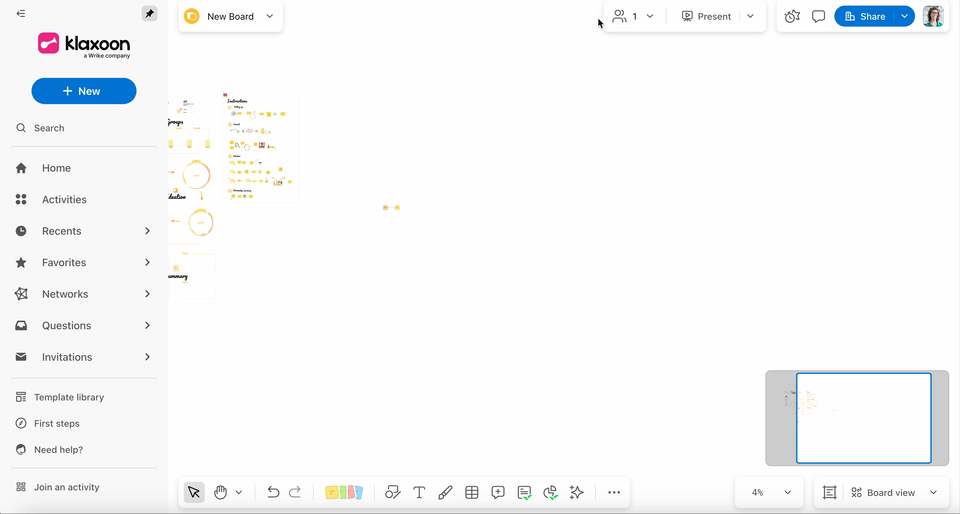Open the question form icon with checkmark
The width and height of the screenshot is (960, 514).
pyautogui.click(x=524, y=493)
